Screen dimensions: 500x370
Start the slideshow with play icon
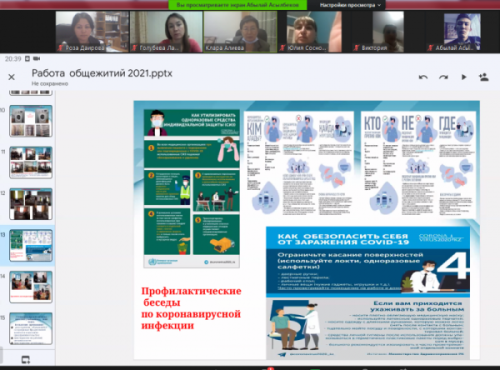click(463, 77)
